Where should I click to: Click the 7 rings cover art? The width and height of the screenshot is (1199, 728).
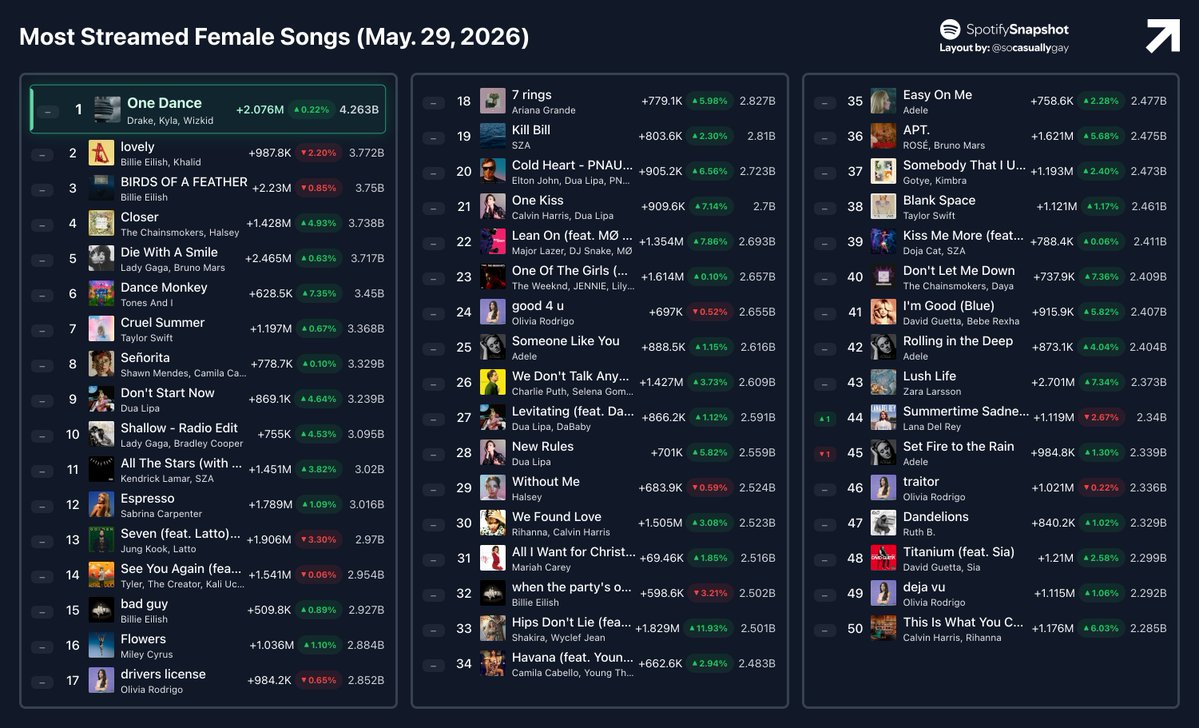point(492,101)
